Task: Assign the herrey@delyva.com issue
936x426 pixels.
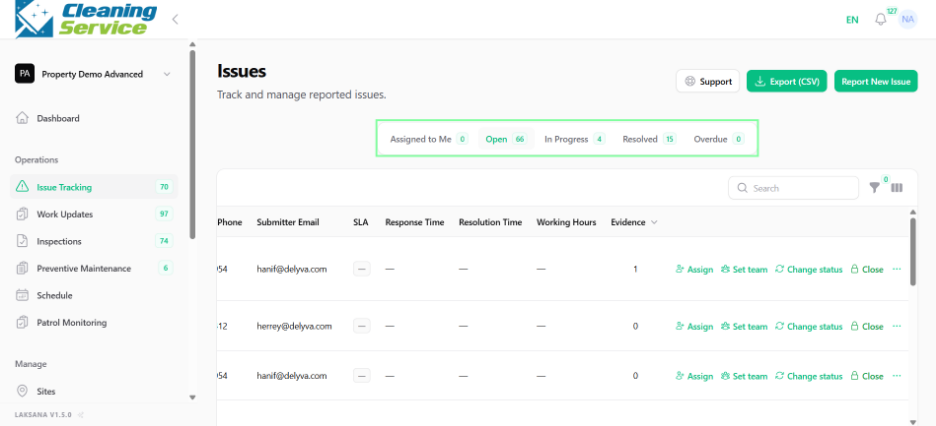Action: [694, 326]
